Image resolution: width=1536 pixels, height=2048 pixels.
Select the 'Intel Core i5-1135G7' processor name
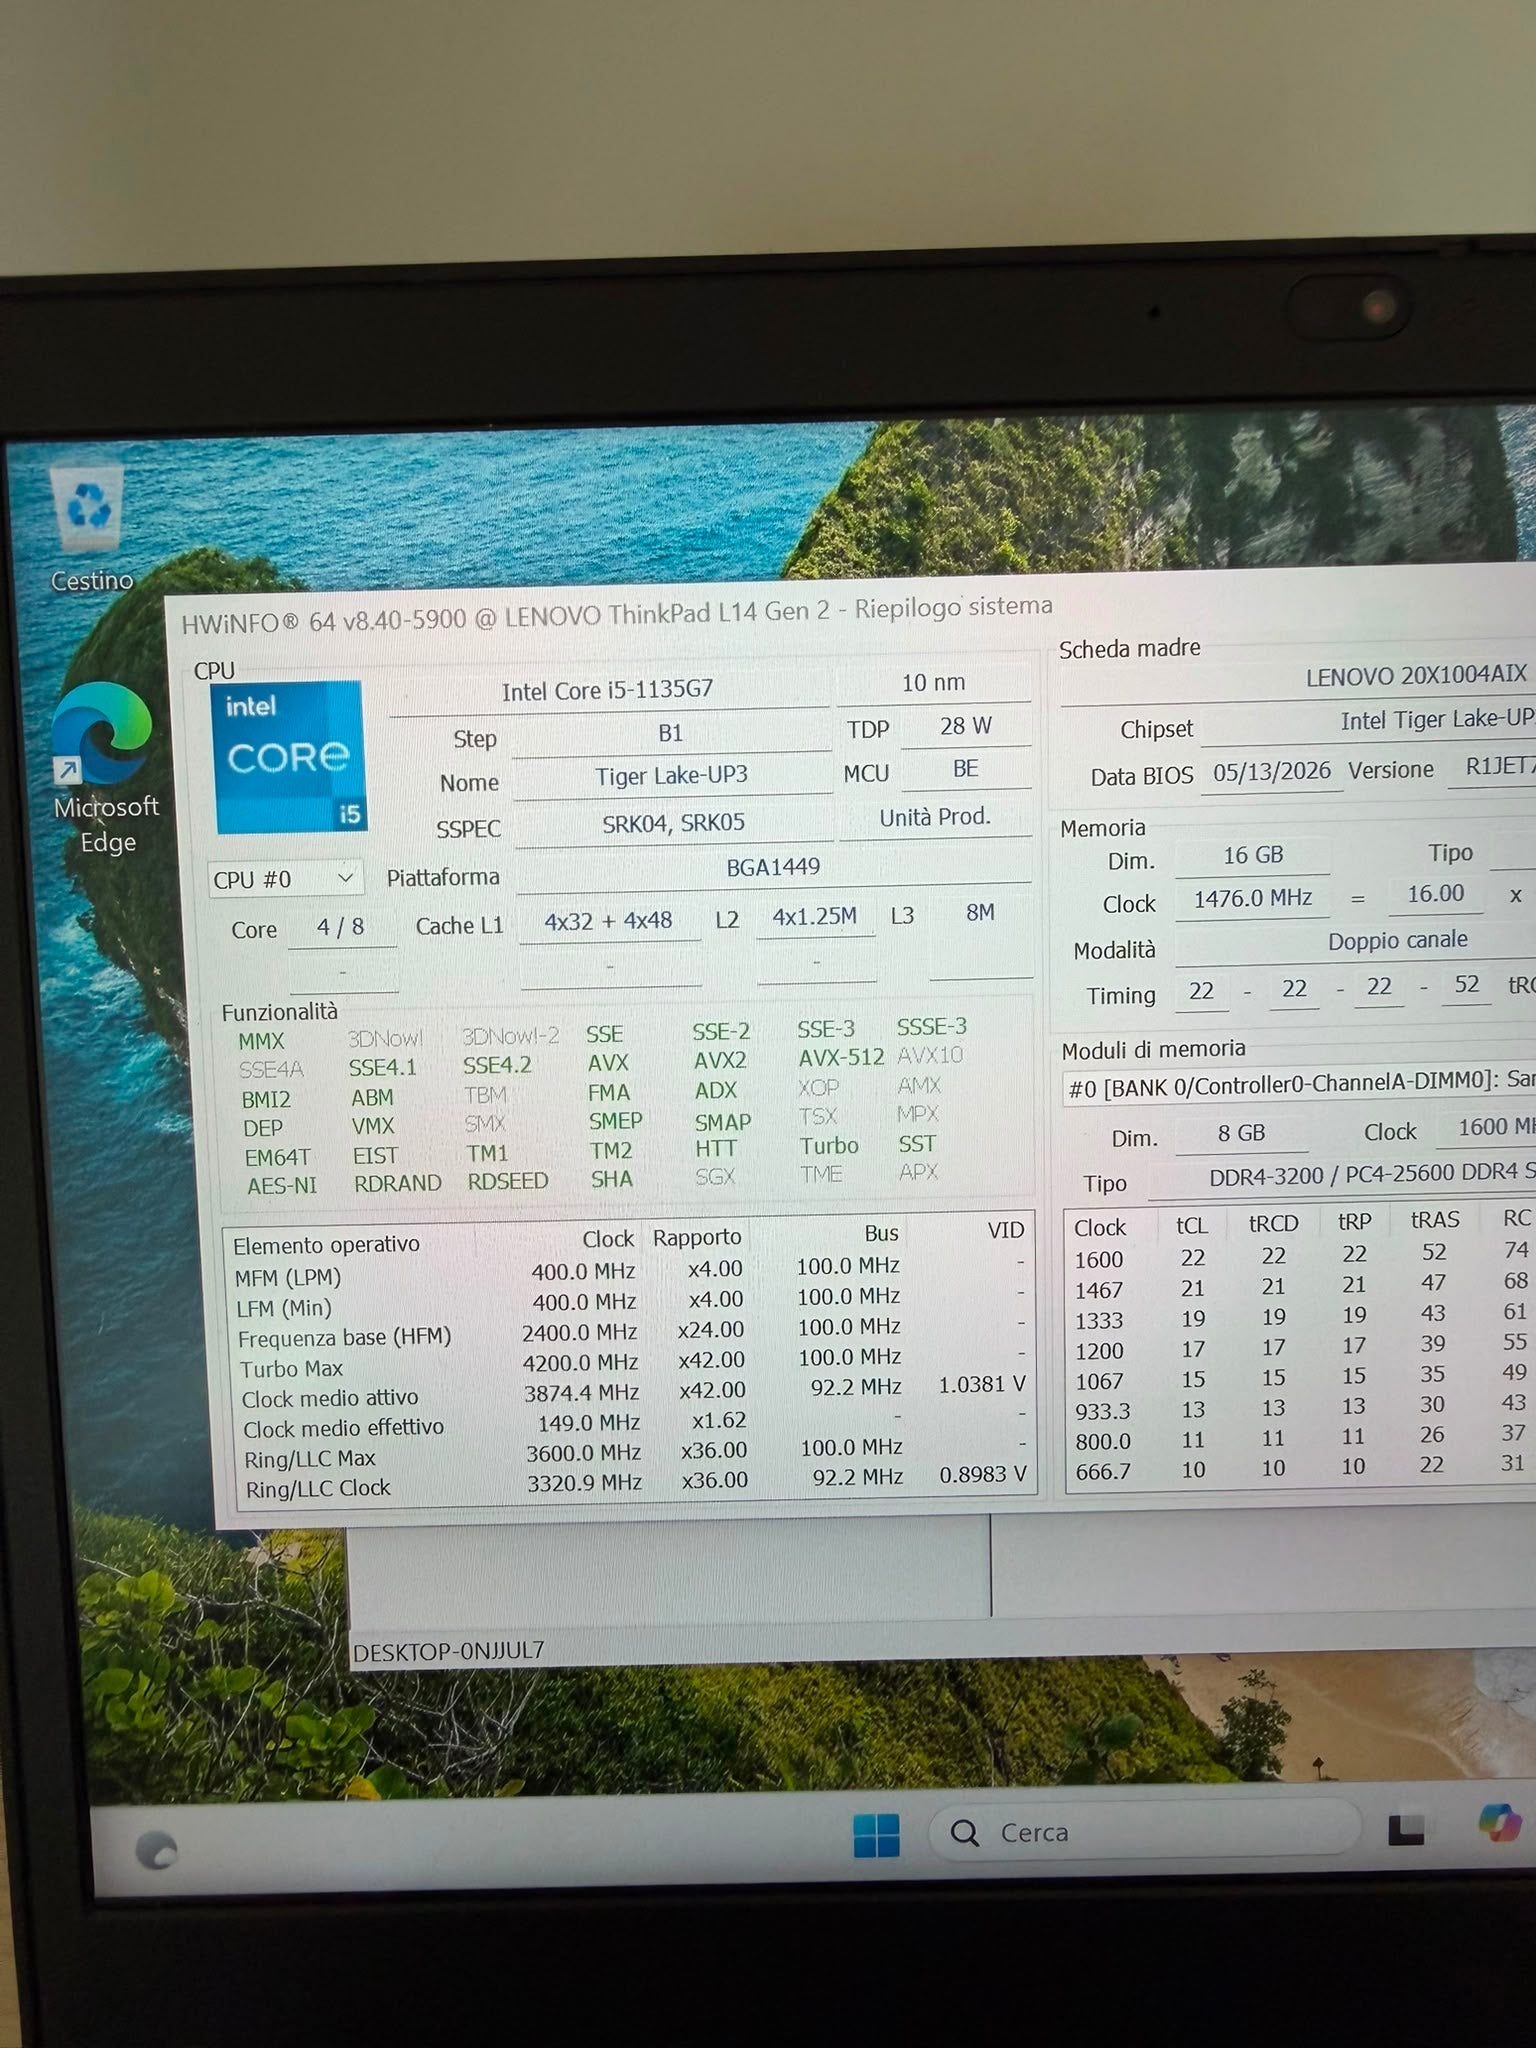click(x=607, y=691)
